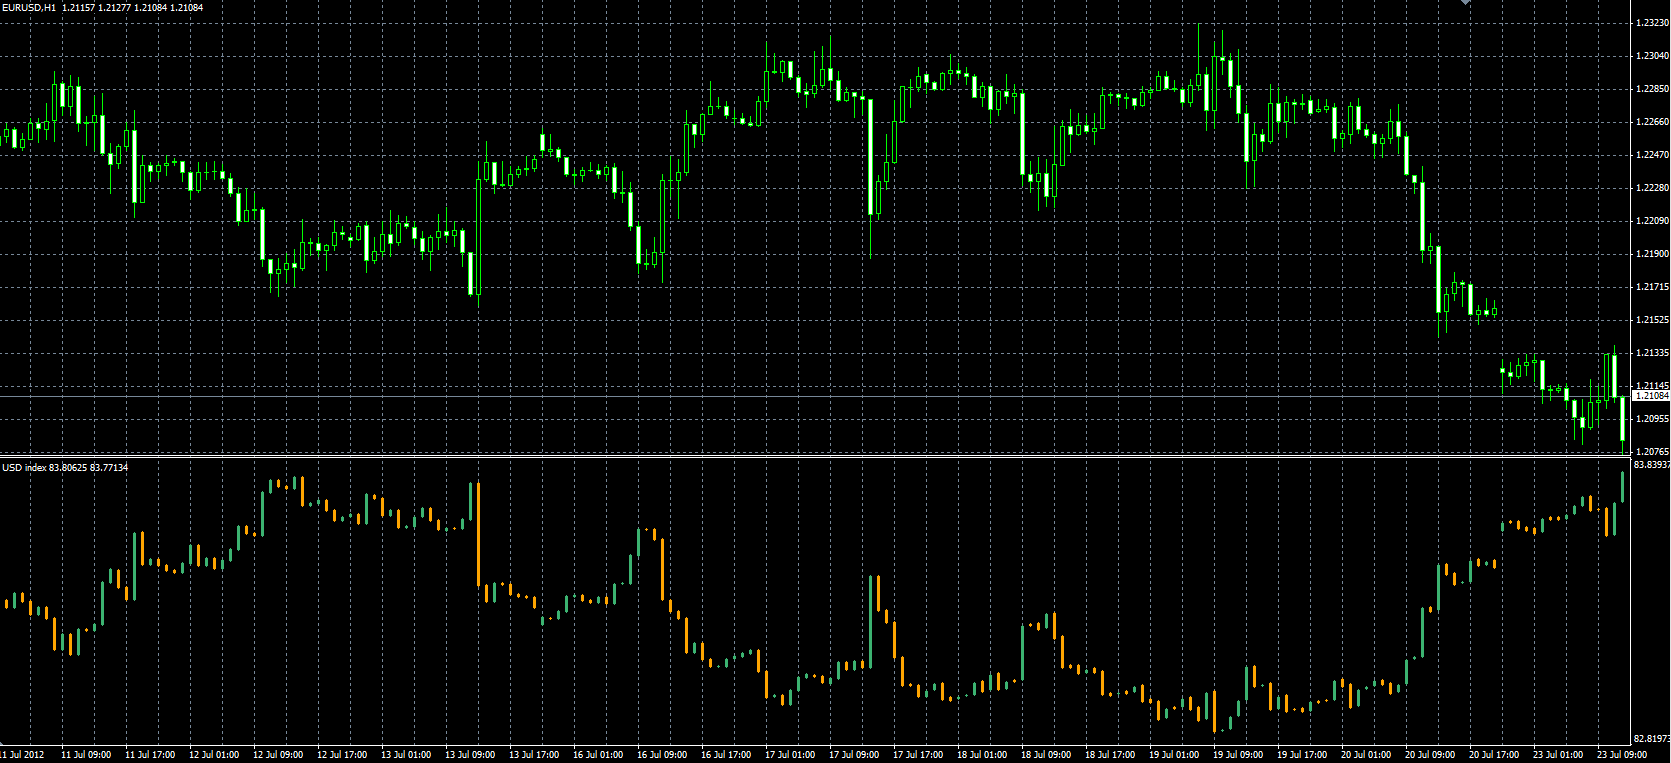Click the 1.23230 price axis label
This screenshot has width=1671, height=763.
(1652, 23)
